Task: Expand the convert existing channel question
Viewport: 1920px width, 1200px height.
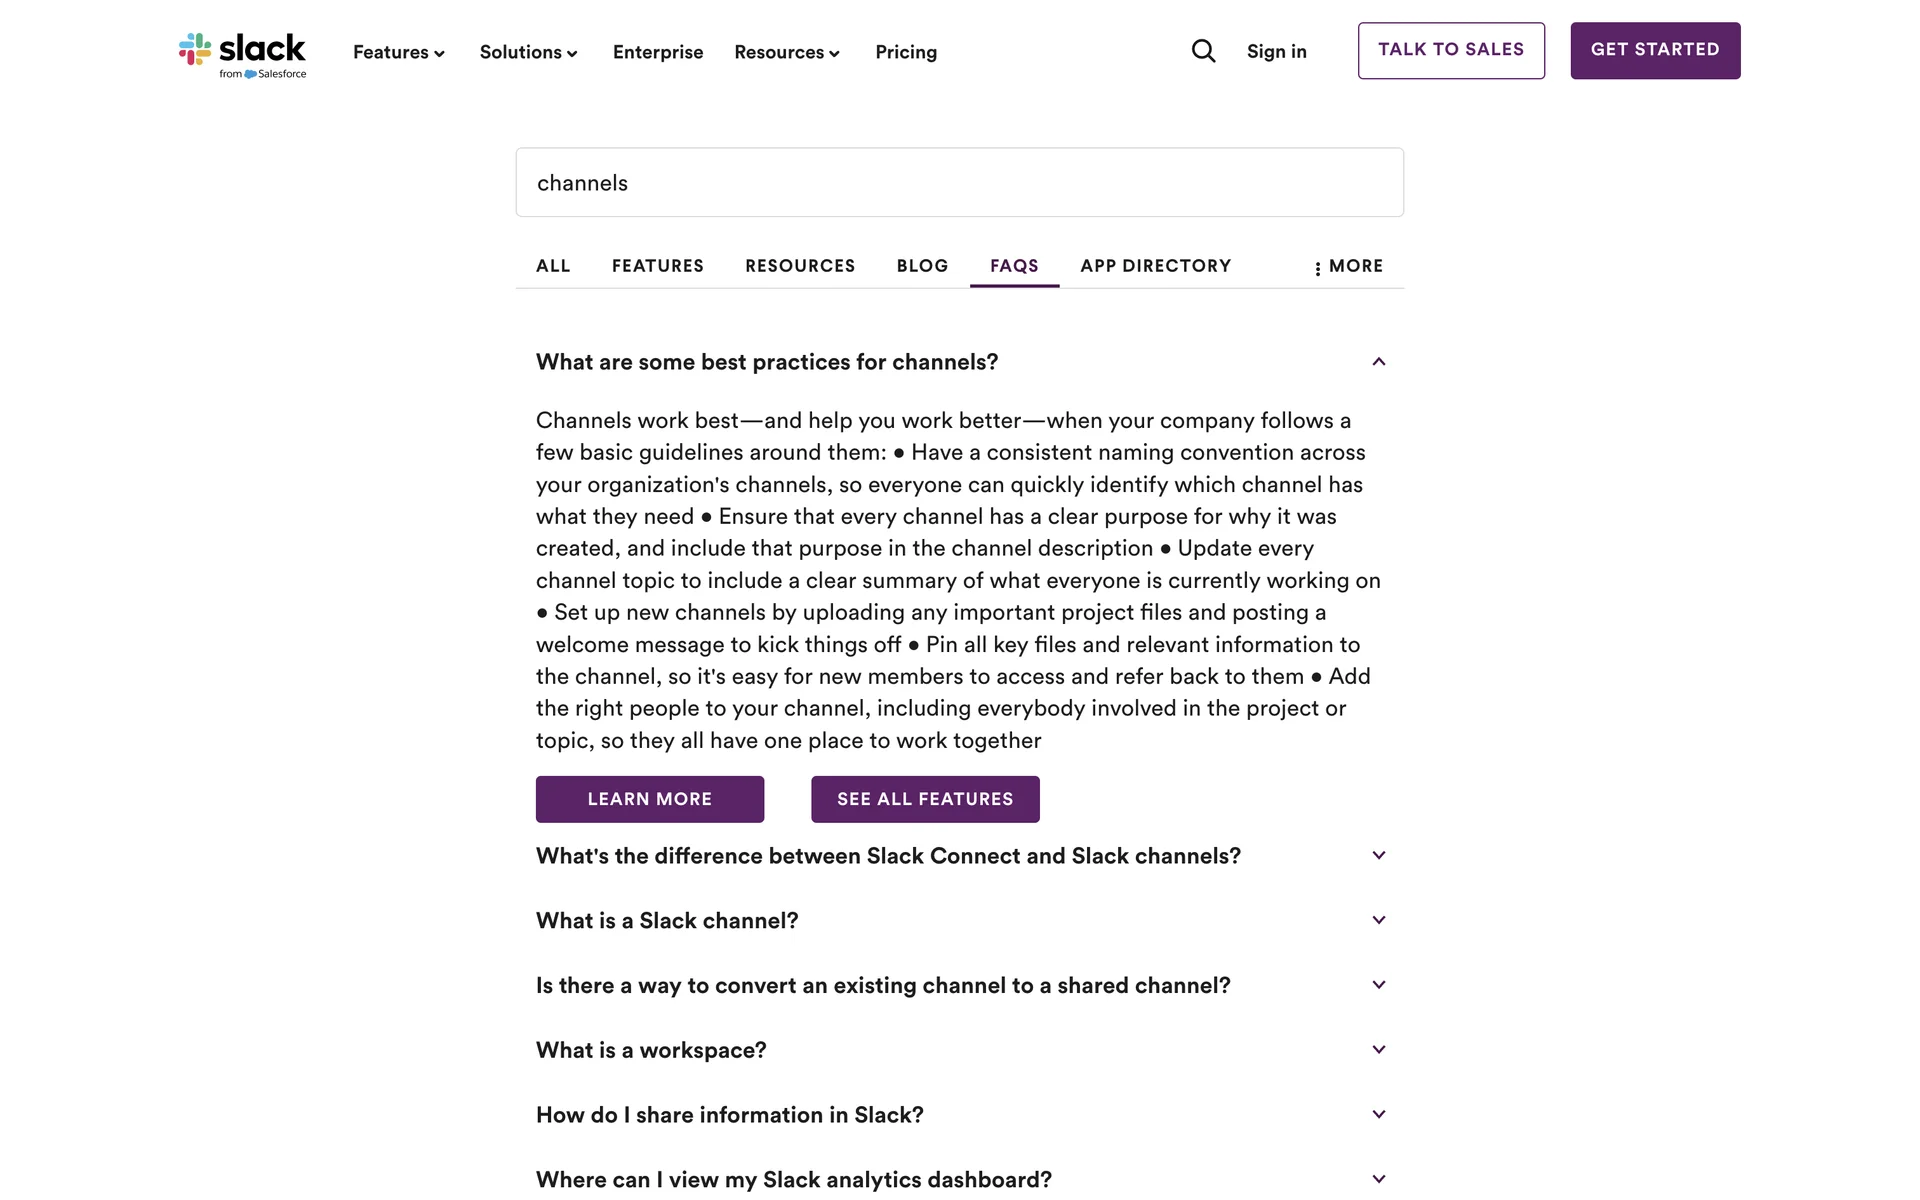Action: point(1378,986)
